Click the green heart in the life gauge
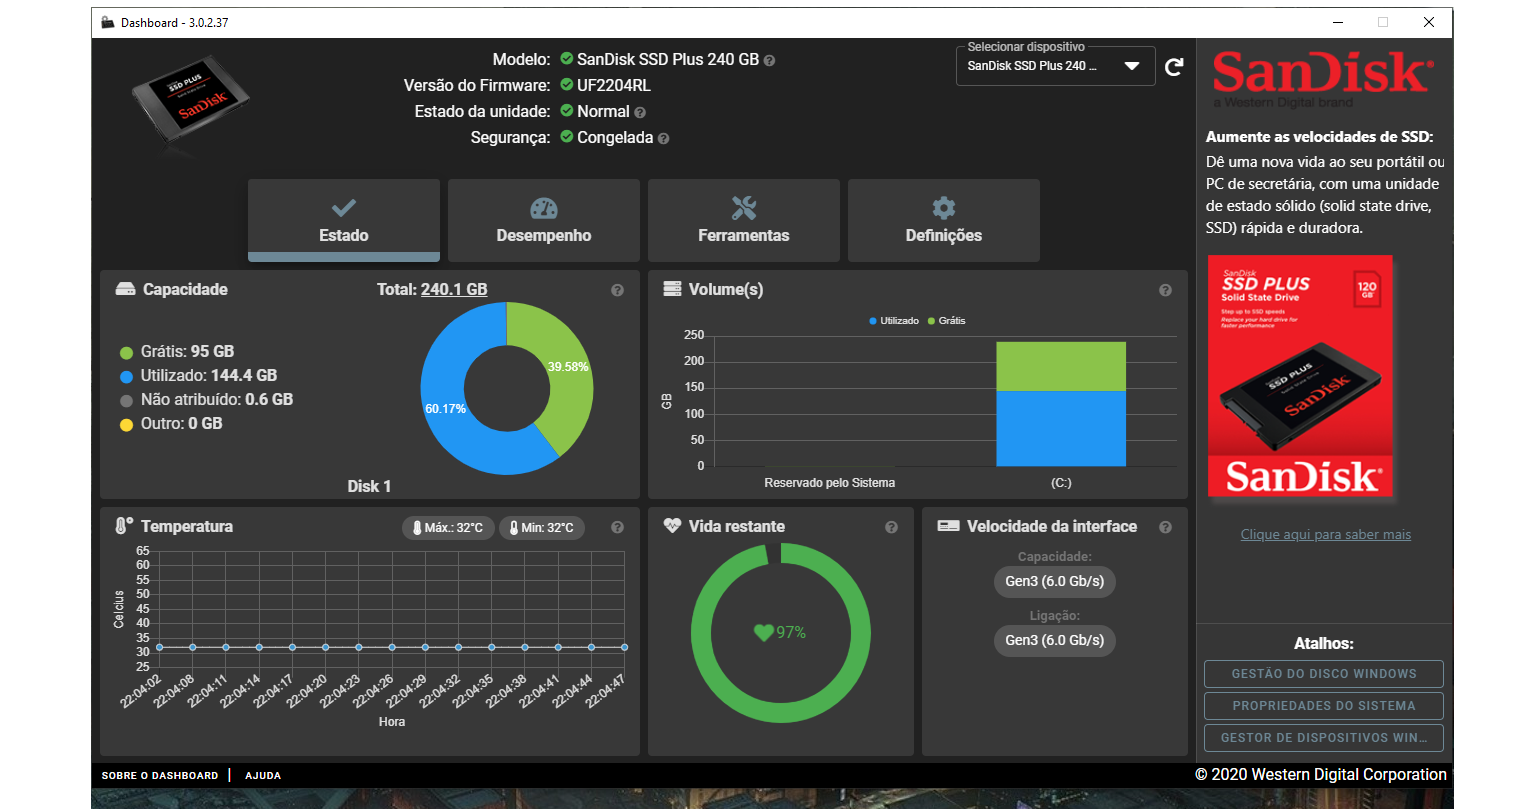1536x809 pixels. point(763,632)
